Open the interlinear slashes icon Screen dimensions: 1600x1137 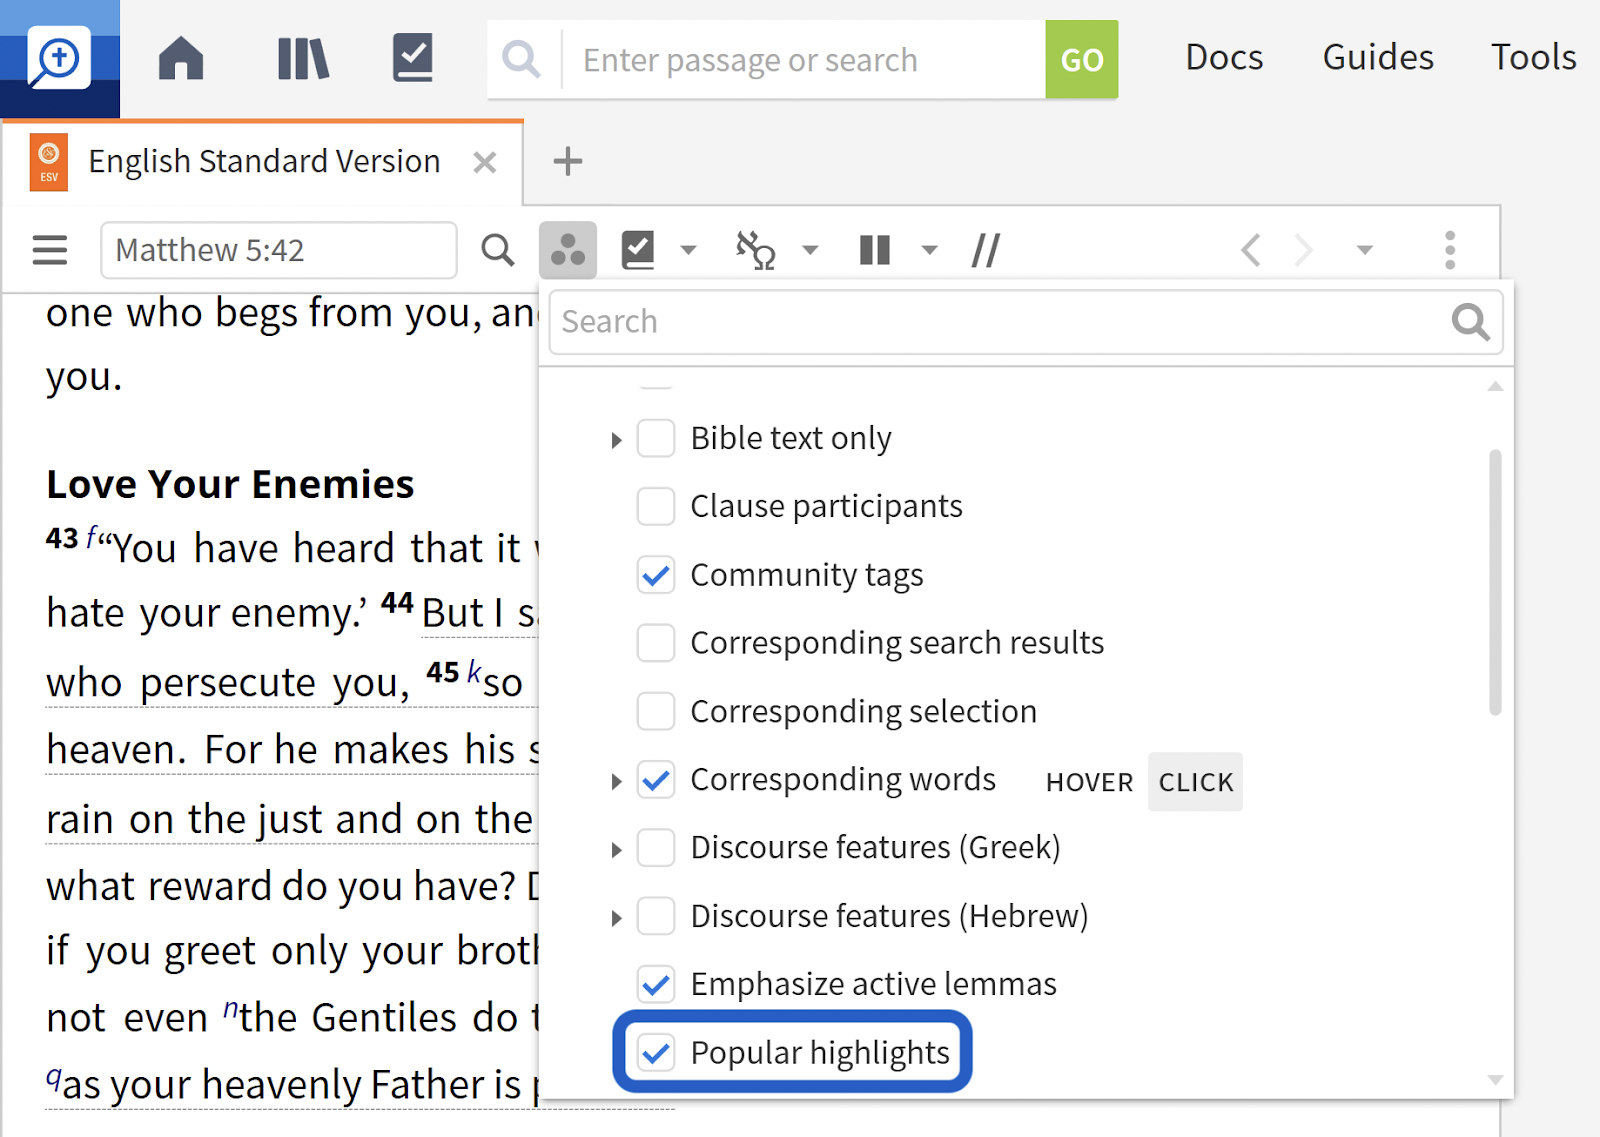985,250
